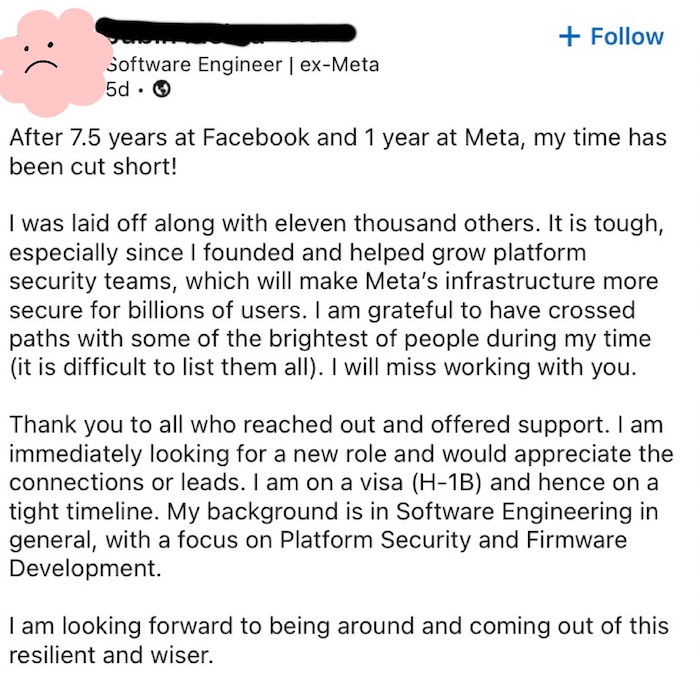Screen dimensions: 700x692
Task: Click the frowning mouth on the avatar
Action: click(x=41, y=66)
